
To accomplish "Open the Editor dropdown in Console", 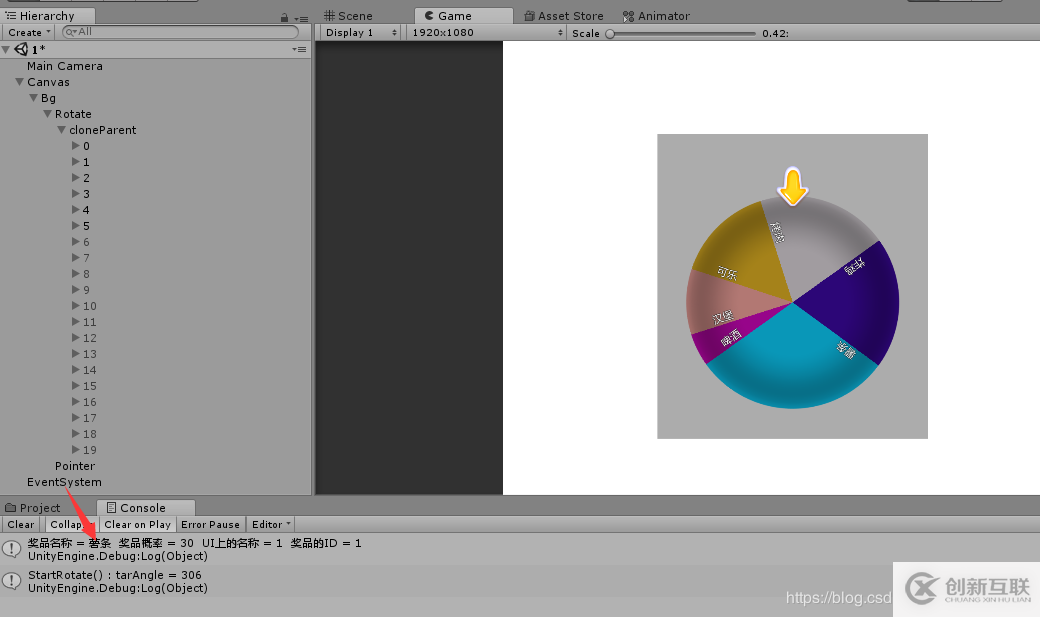I will tap(271, 524).
